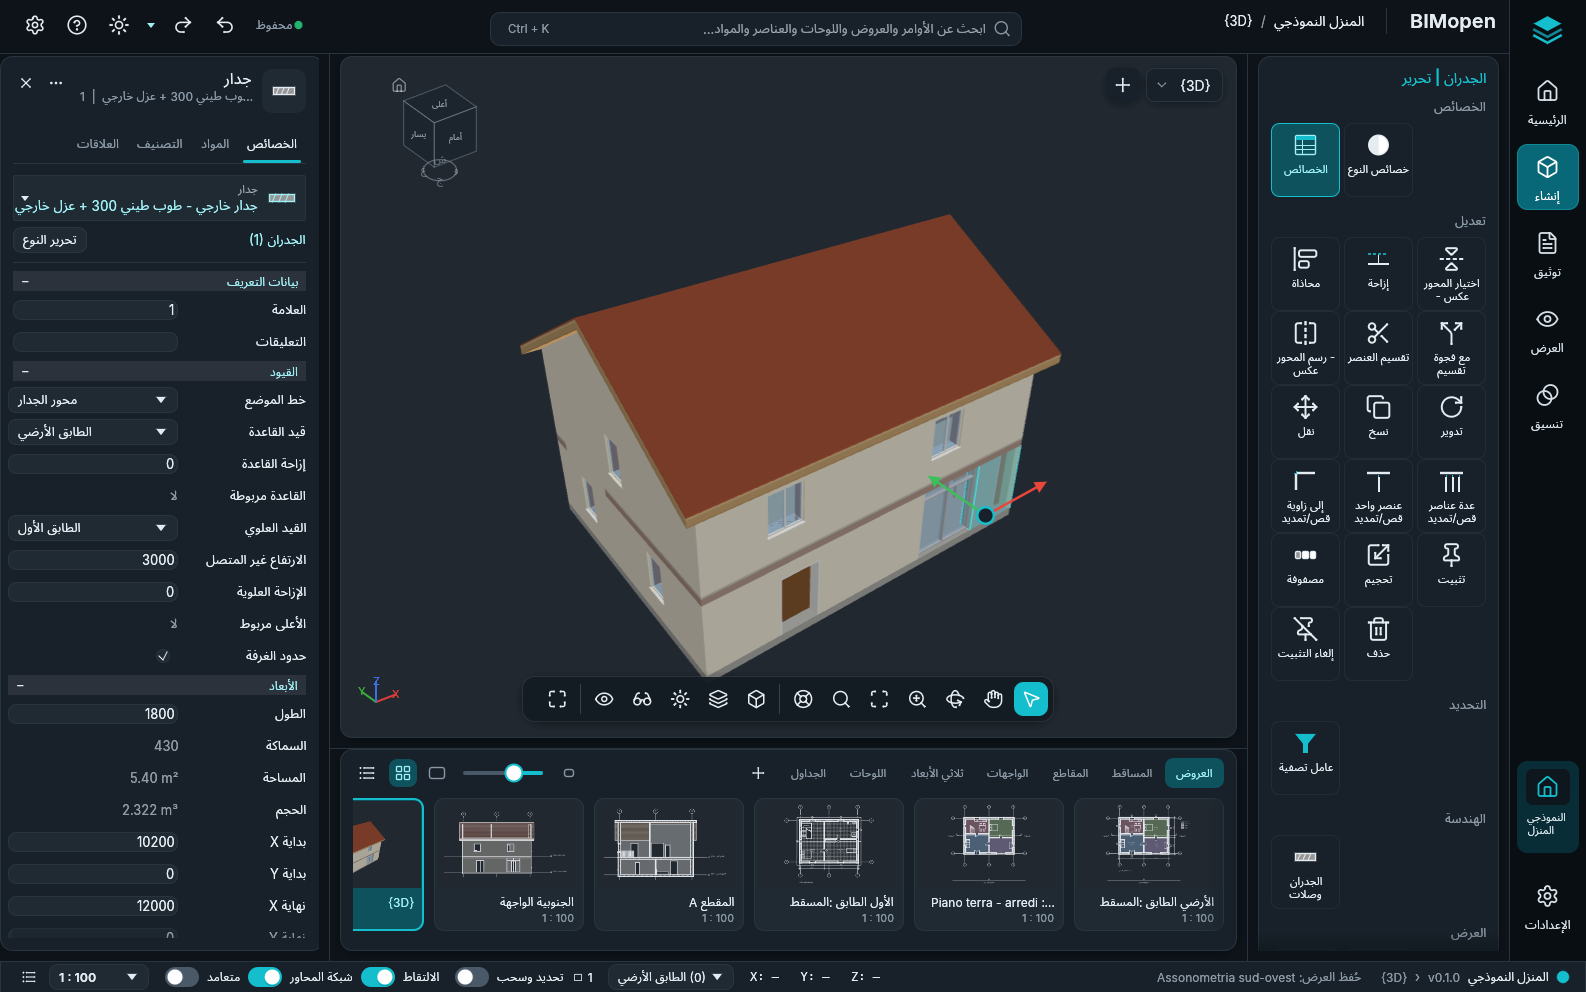Open the قيد القاعدة dropdown
Screen dimensions: 1586x992
93,432
